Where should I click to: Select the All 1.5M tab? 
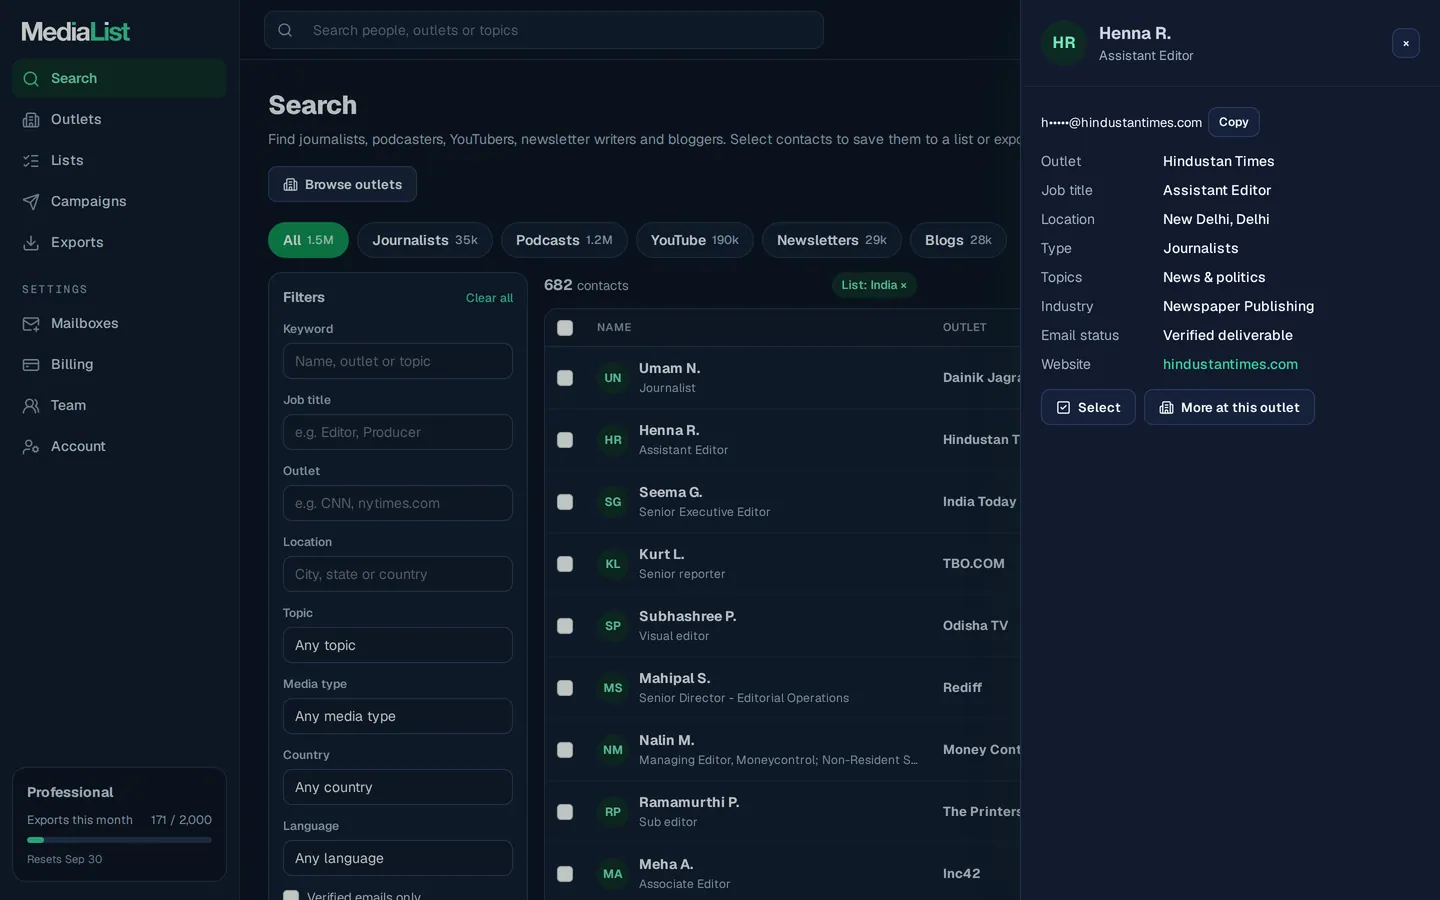click(x=308, y=240)
